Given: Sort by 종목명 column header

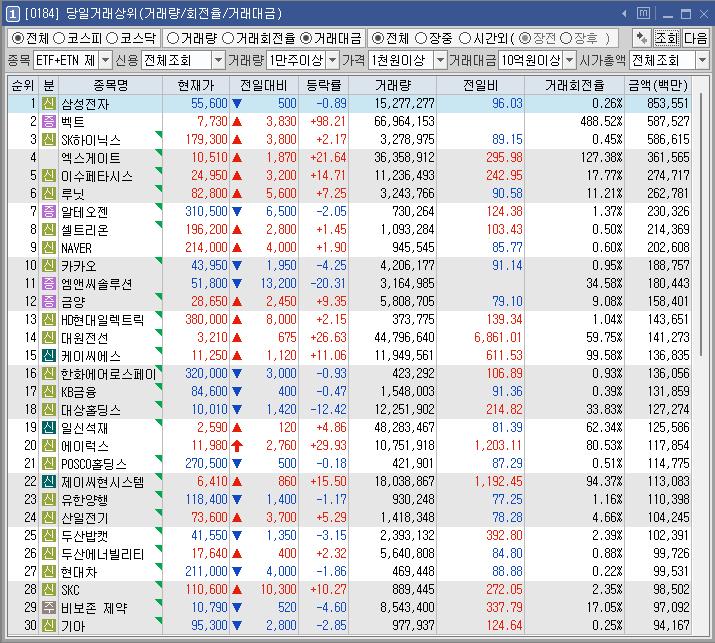Looking at the screenshot, I should [110, 85].
